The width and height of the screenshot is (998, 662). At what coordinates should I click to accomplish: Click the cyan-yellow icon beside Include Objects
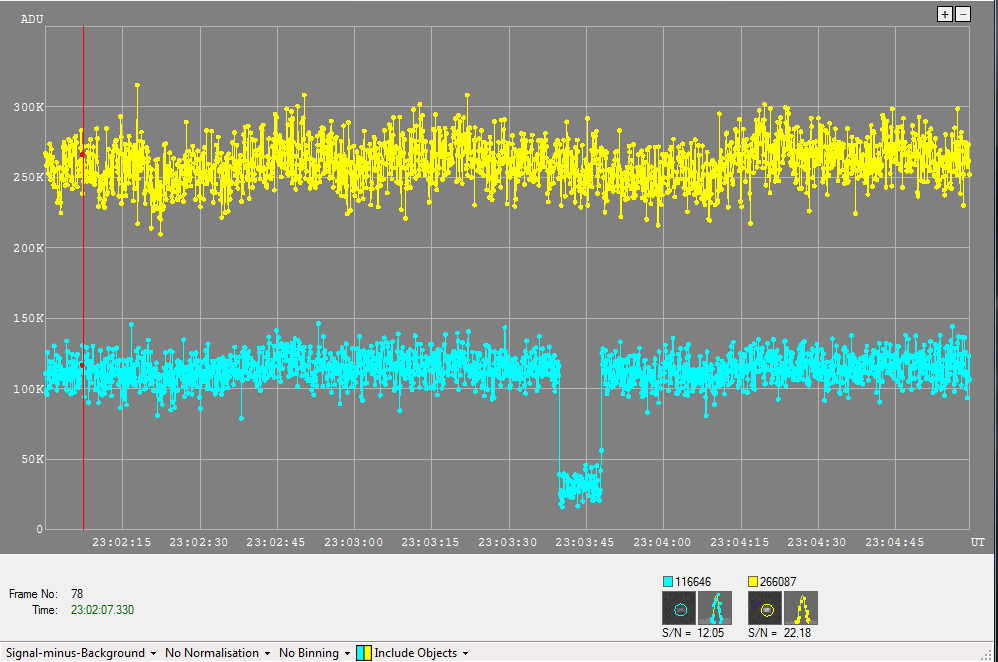point(364,653)
